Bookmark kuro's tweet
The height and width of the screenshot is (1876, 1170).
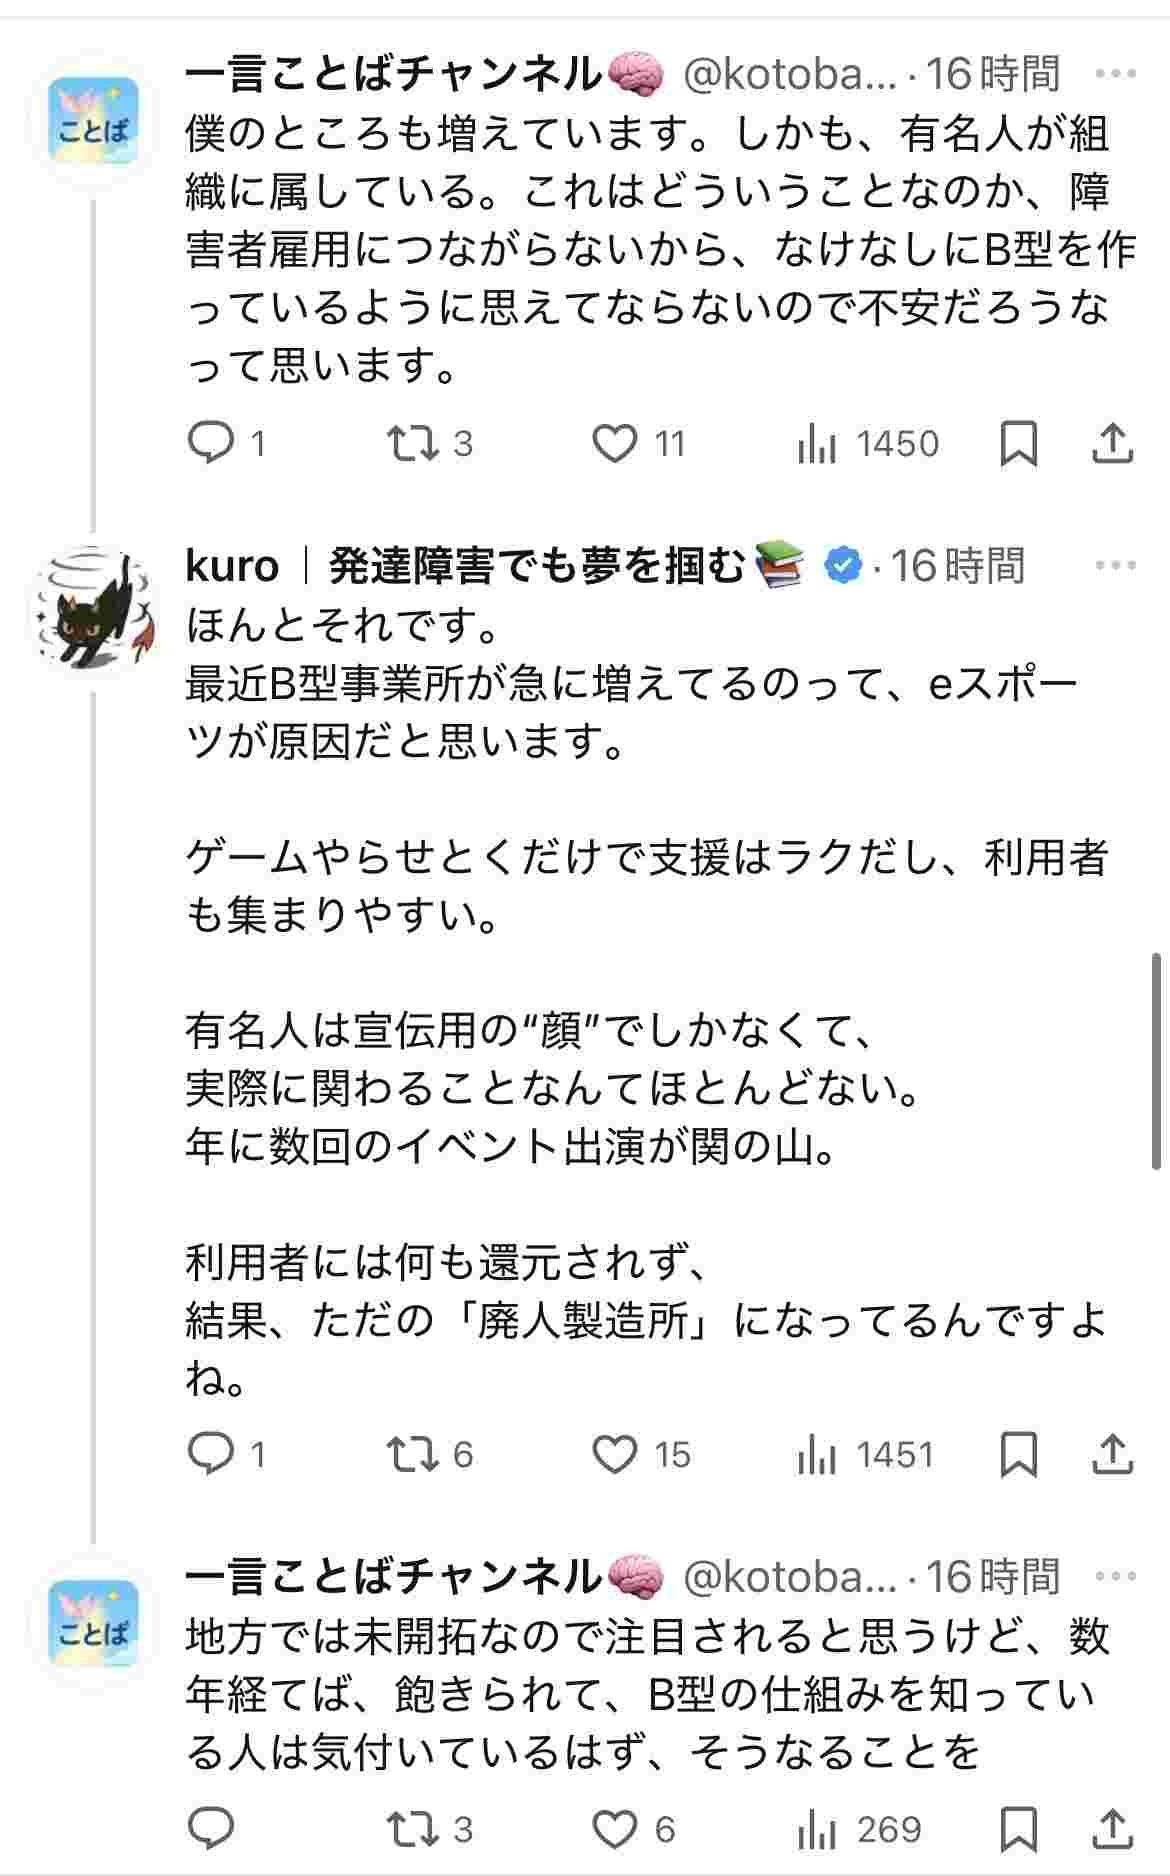[1019, 1454]
